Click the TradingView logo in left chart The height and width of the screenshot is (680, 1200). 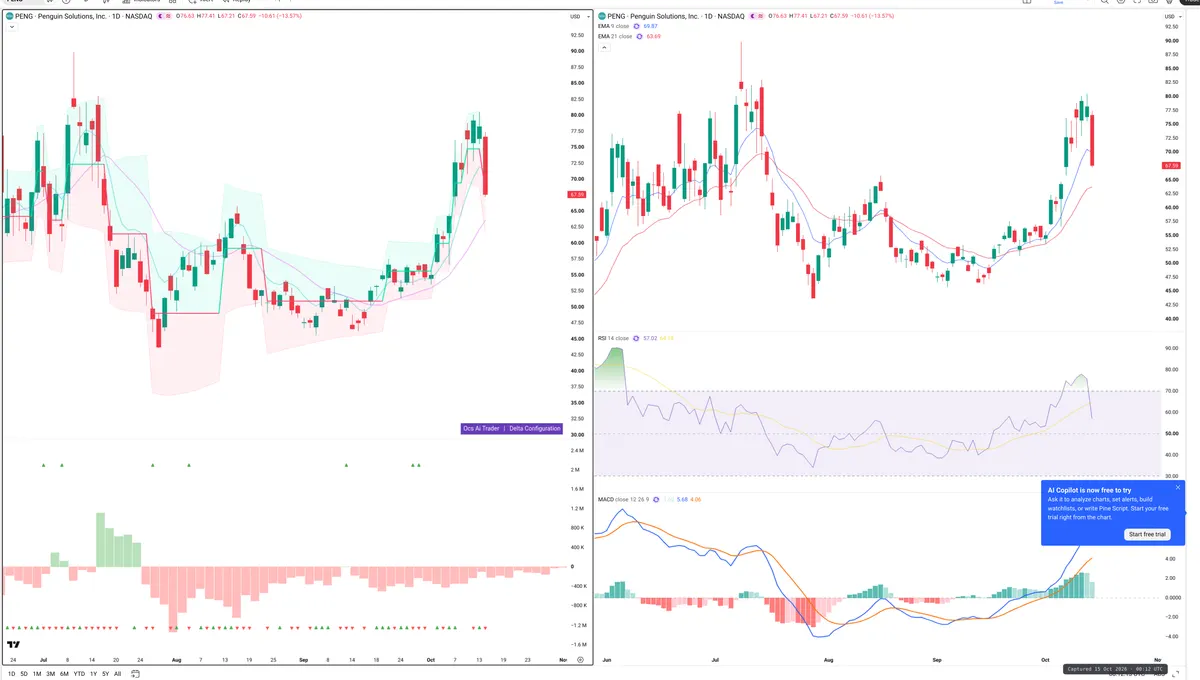click(x=14, y=645)
